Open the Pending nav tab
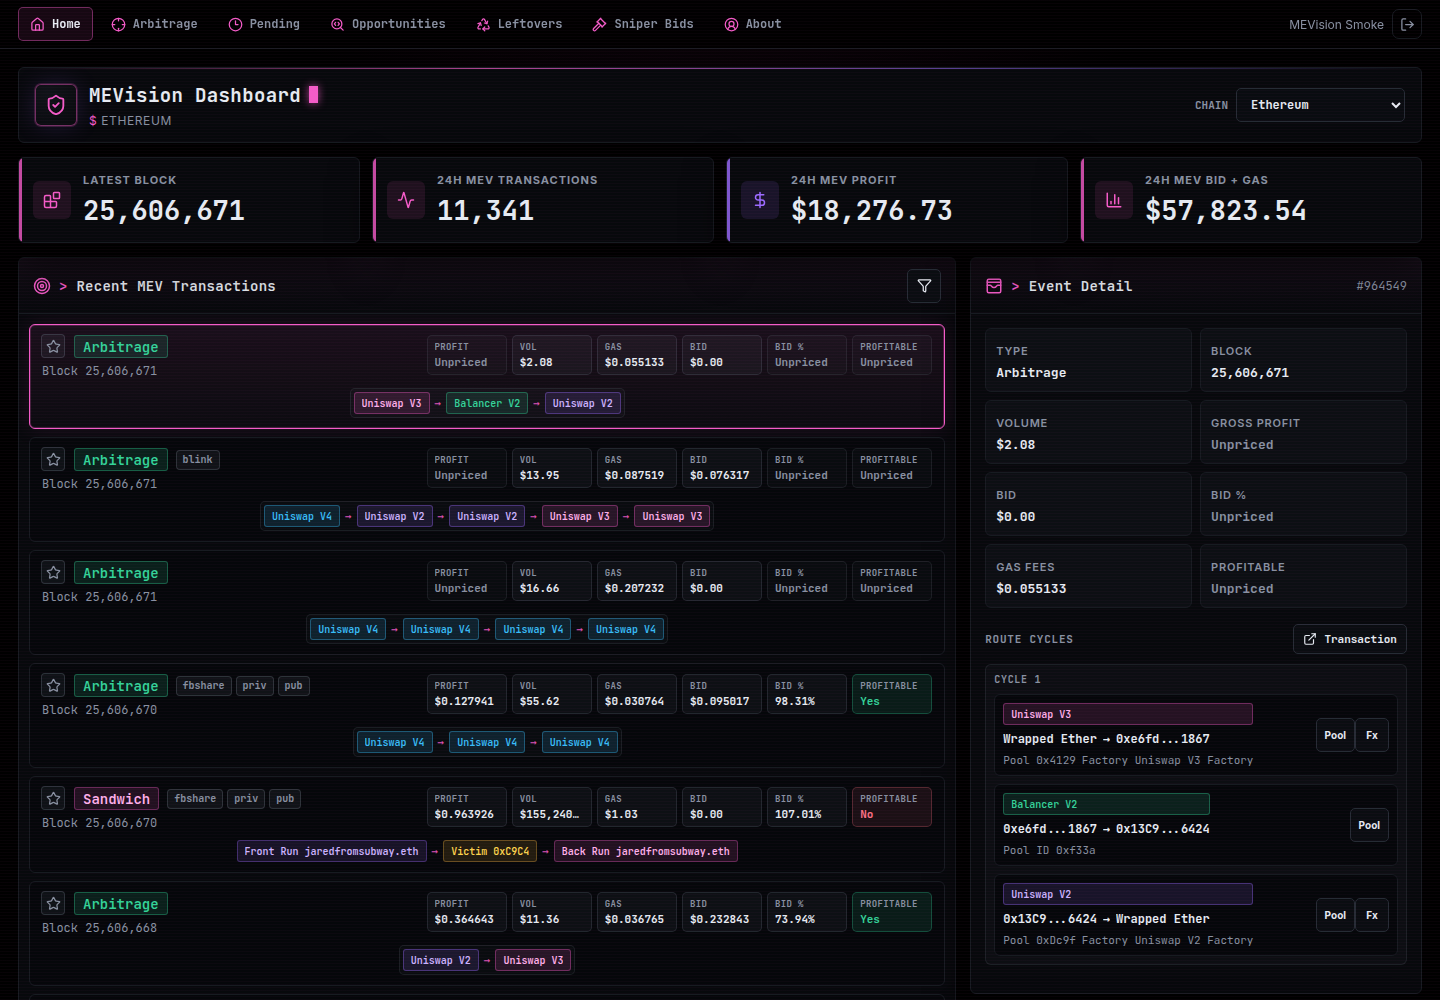The image size is (1440, 1000). tap(264, 24)
